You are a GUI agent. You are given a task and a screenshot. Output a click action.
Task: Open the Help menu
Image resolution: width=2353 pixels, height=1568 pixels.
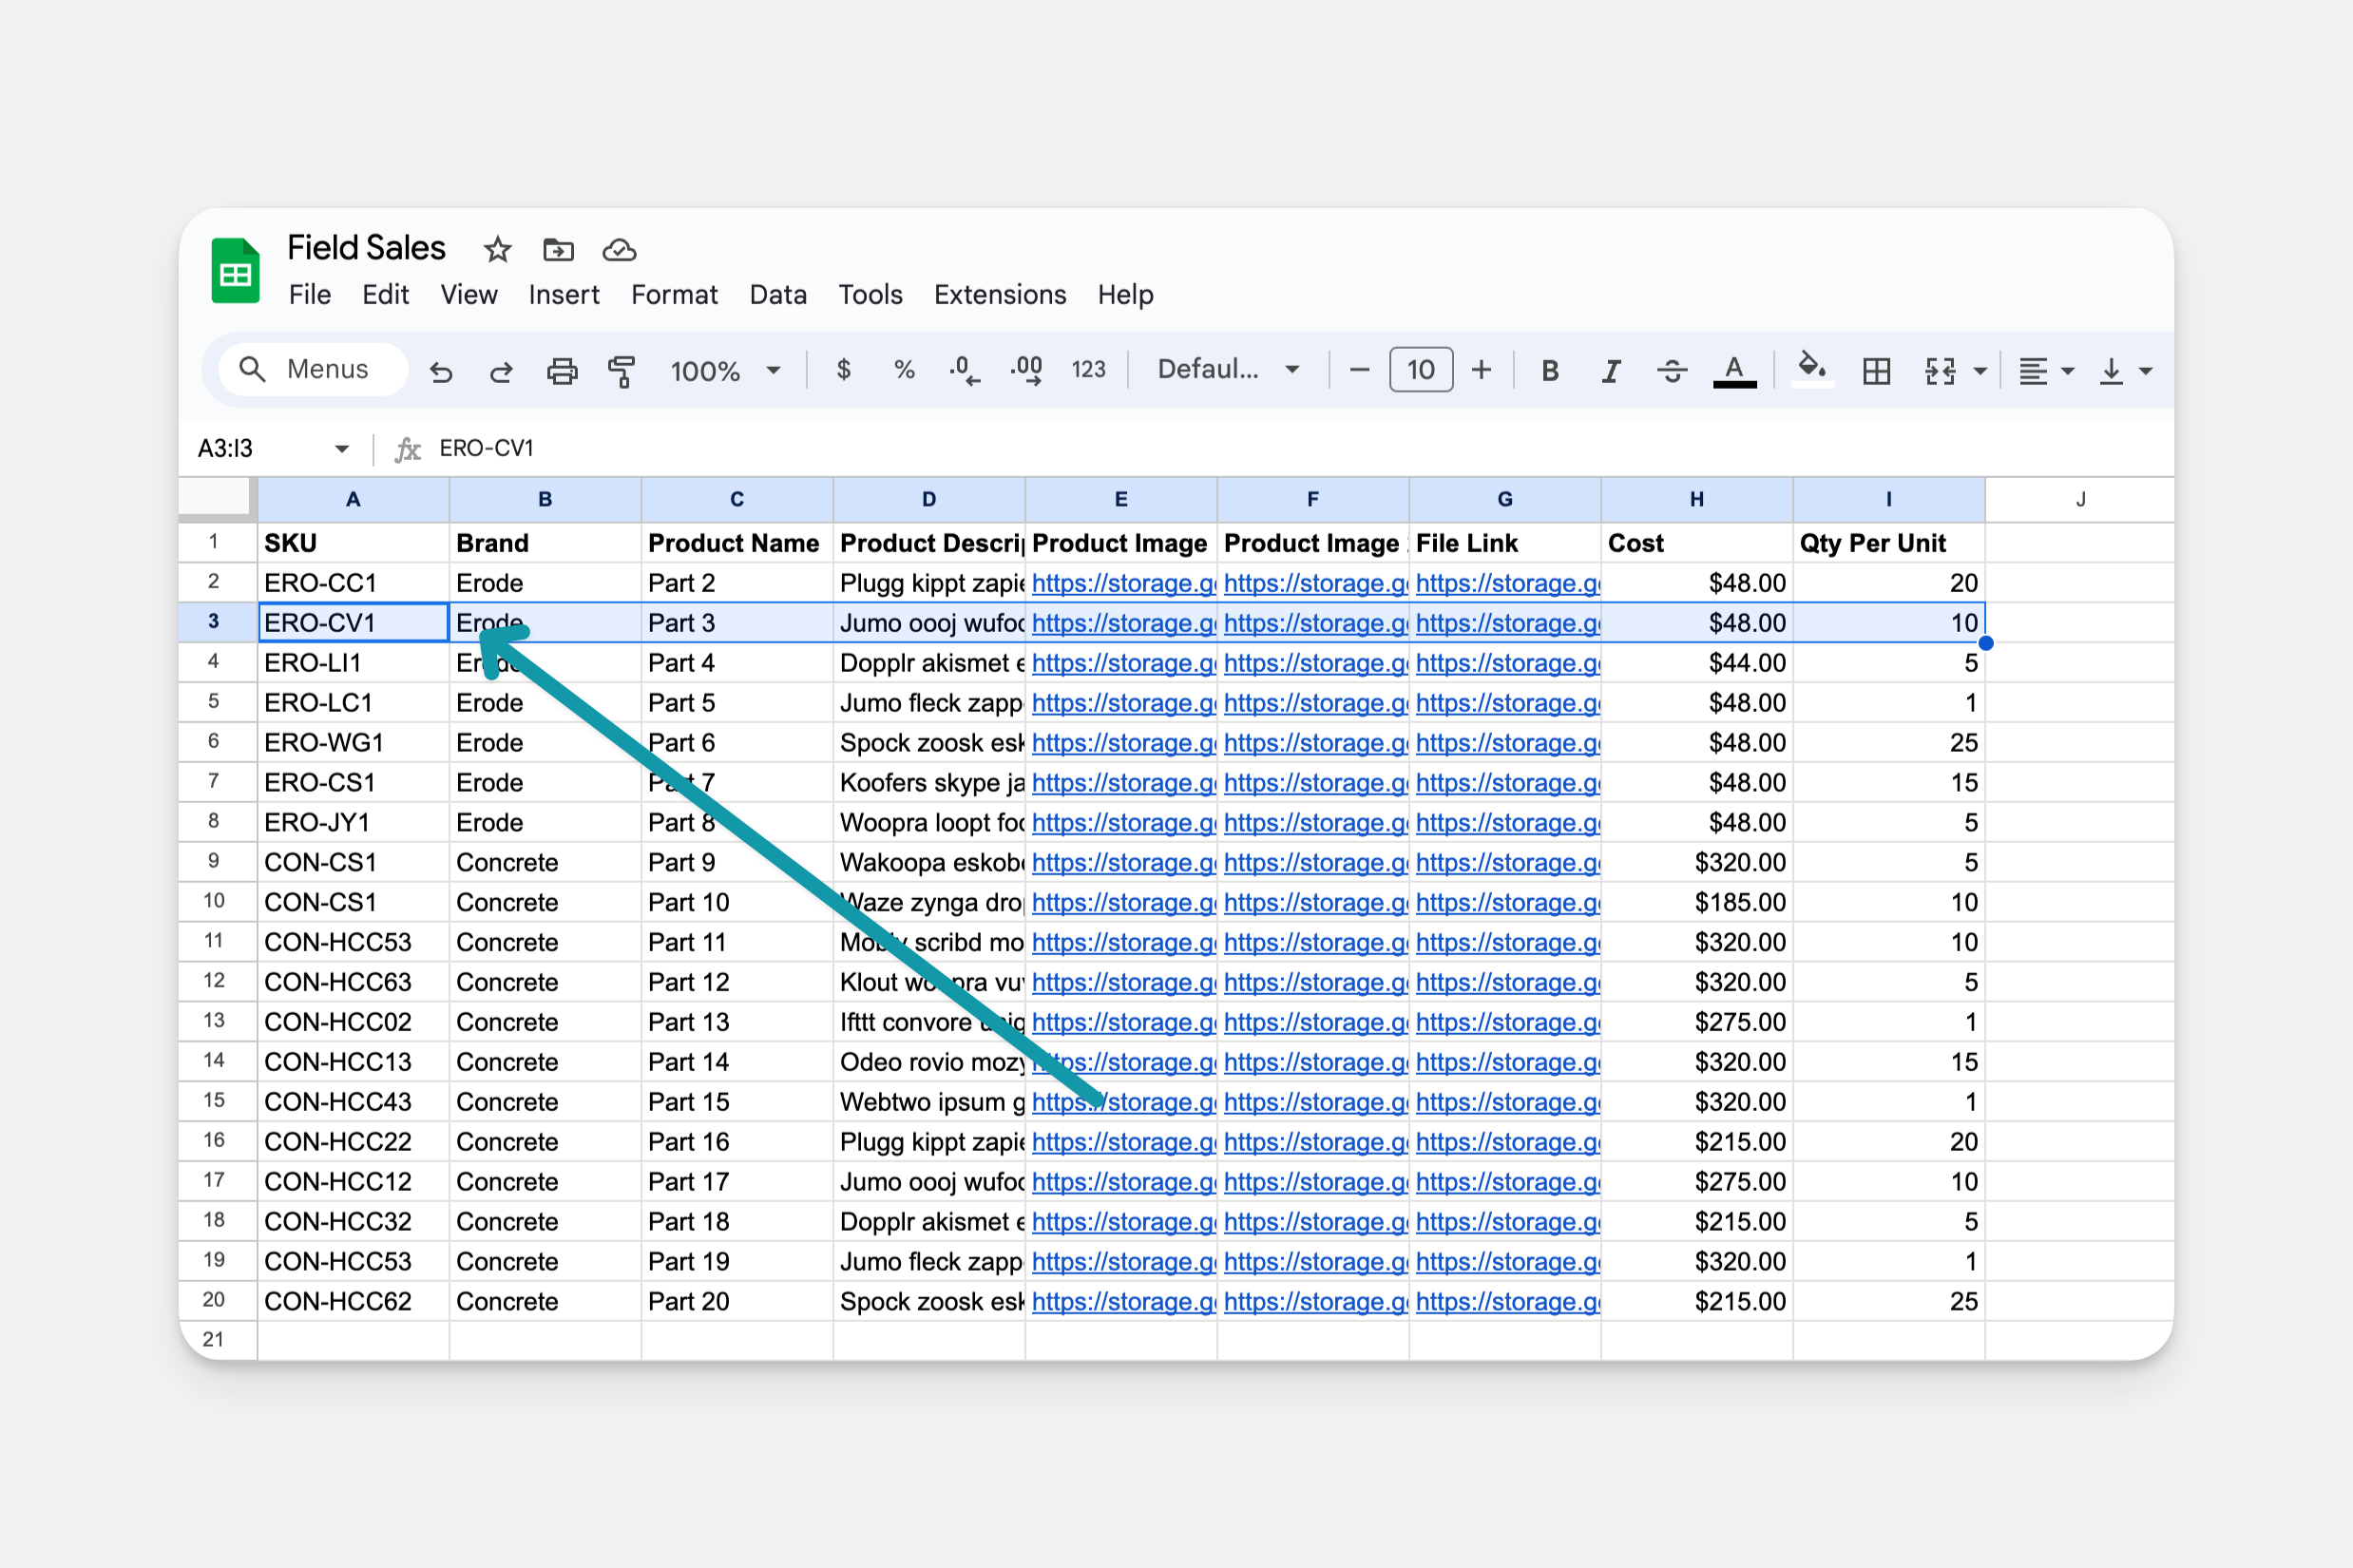[1125, 295]
